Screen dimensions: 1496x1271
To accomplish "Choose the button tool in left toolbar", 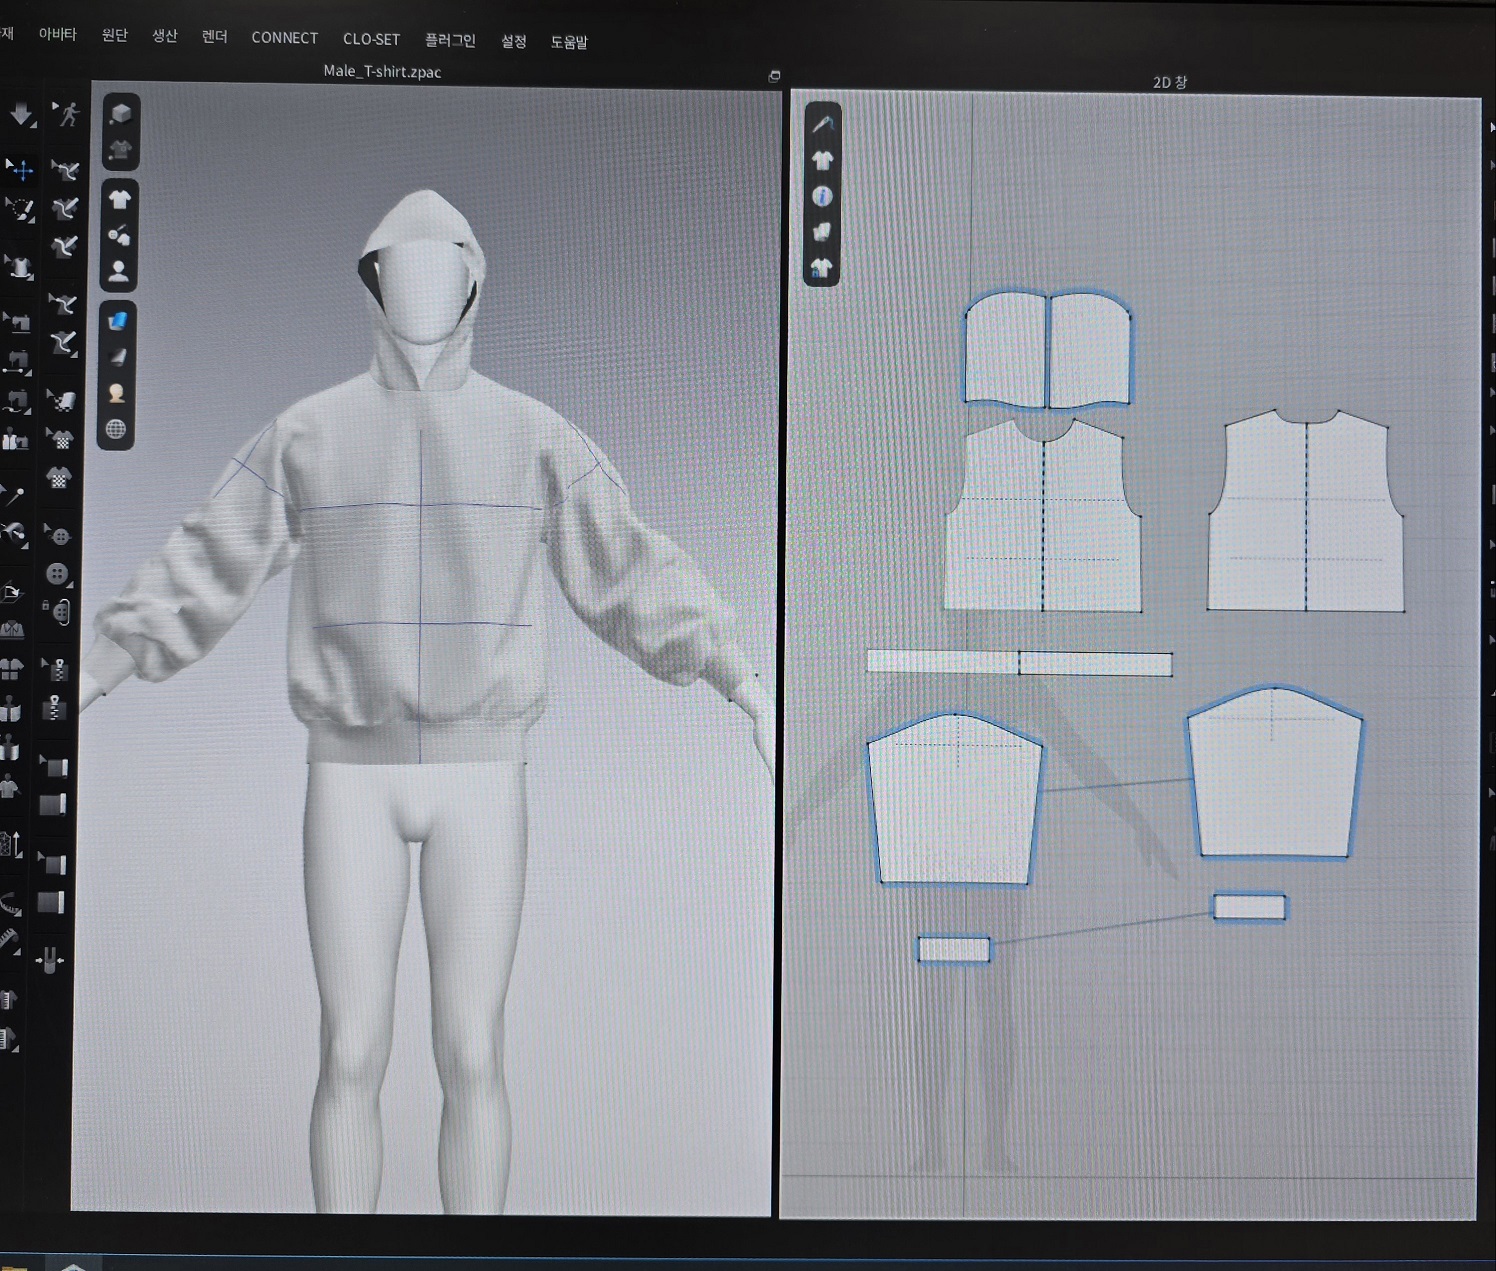I will click(x=58, y=574).
